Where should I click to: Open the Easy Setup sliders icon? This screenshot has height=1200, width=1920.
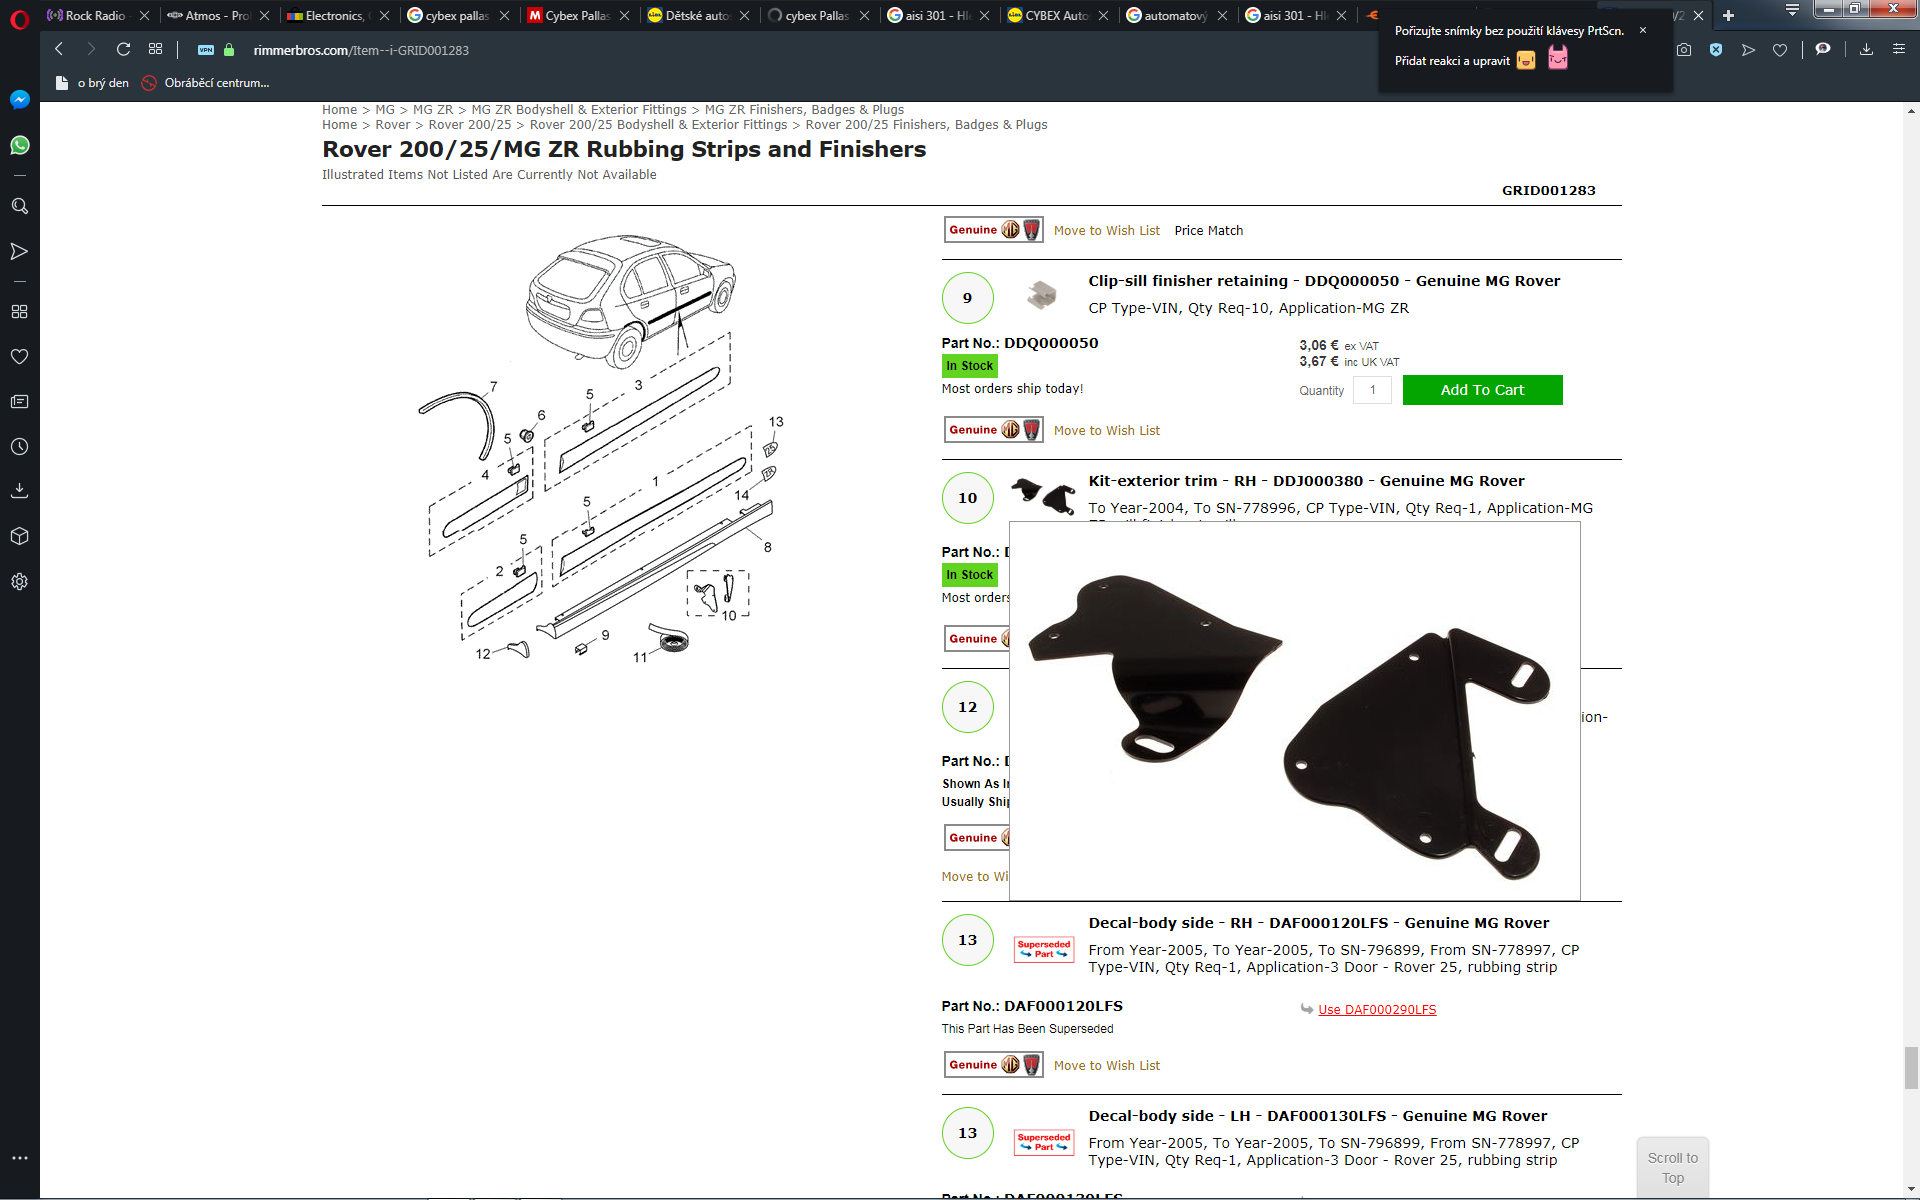pos(1899,49)
